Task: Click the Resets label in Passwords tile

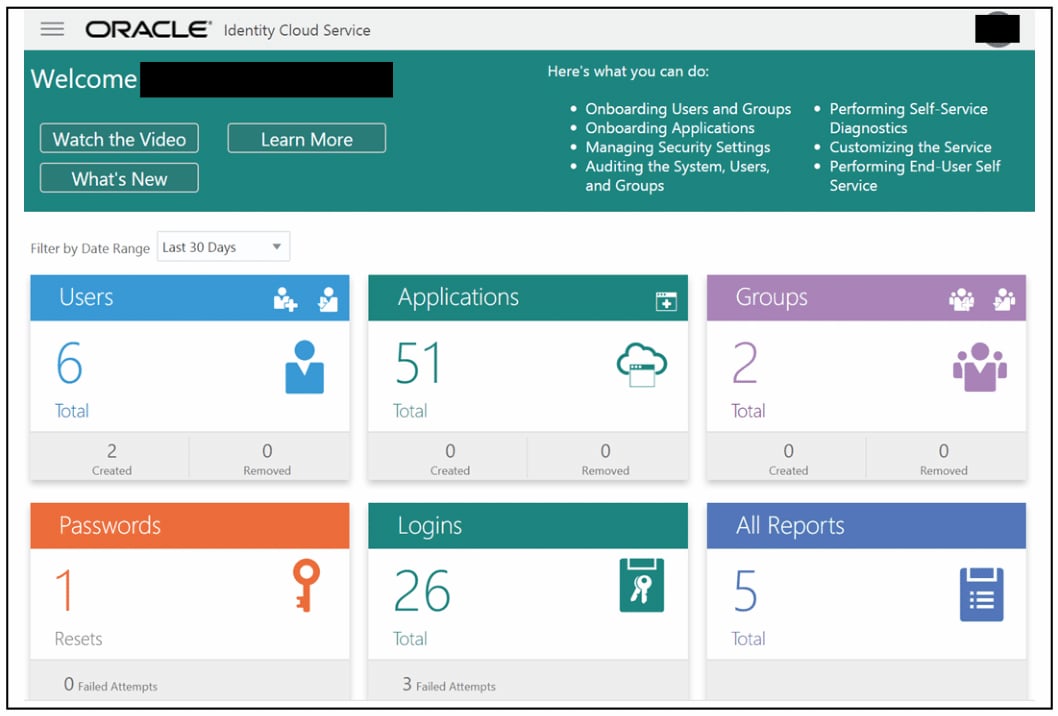Action: click(78, 638)
